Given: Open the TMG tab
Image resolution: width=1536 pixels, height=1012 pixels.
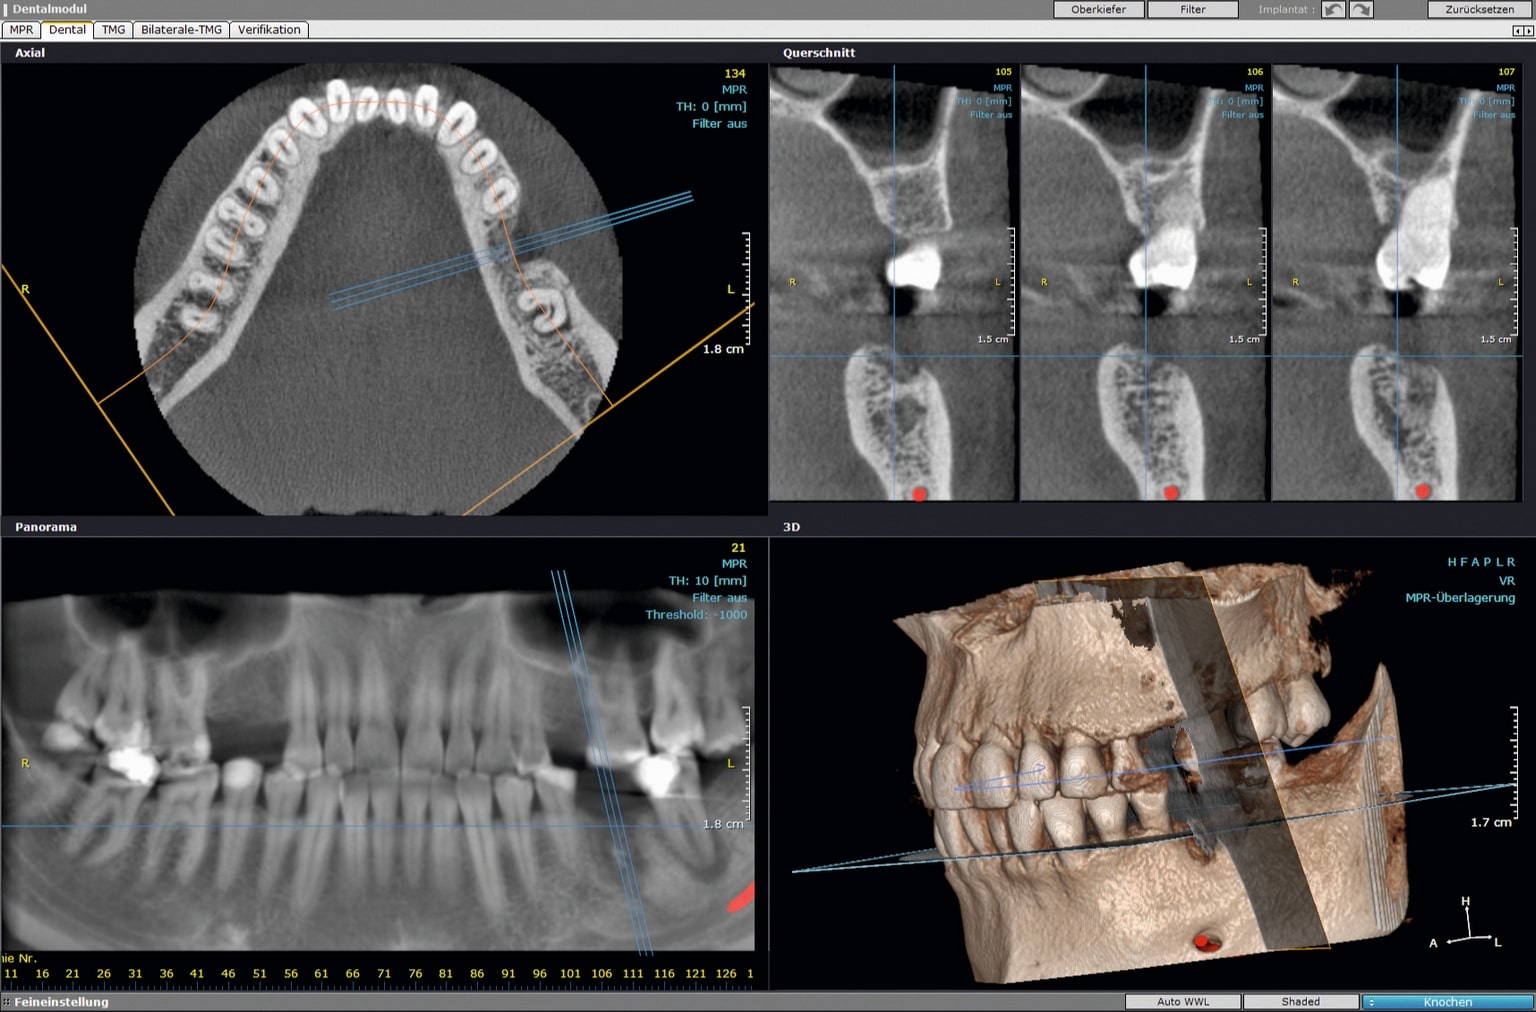Looking at the screenshot, I should 114,30.
